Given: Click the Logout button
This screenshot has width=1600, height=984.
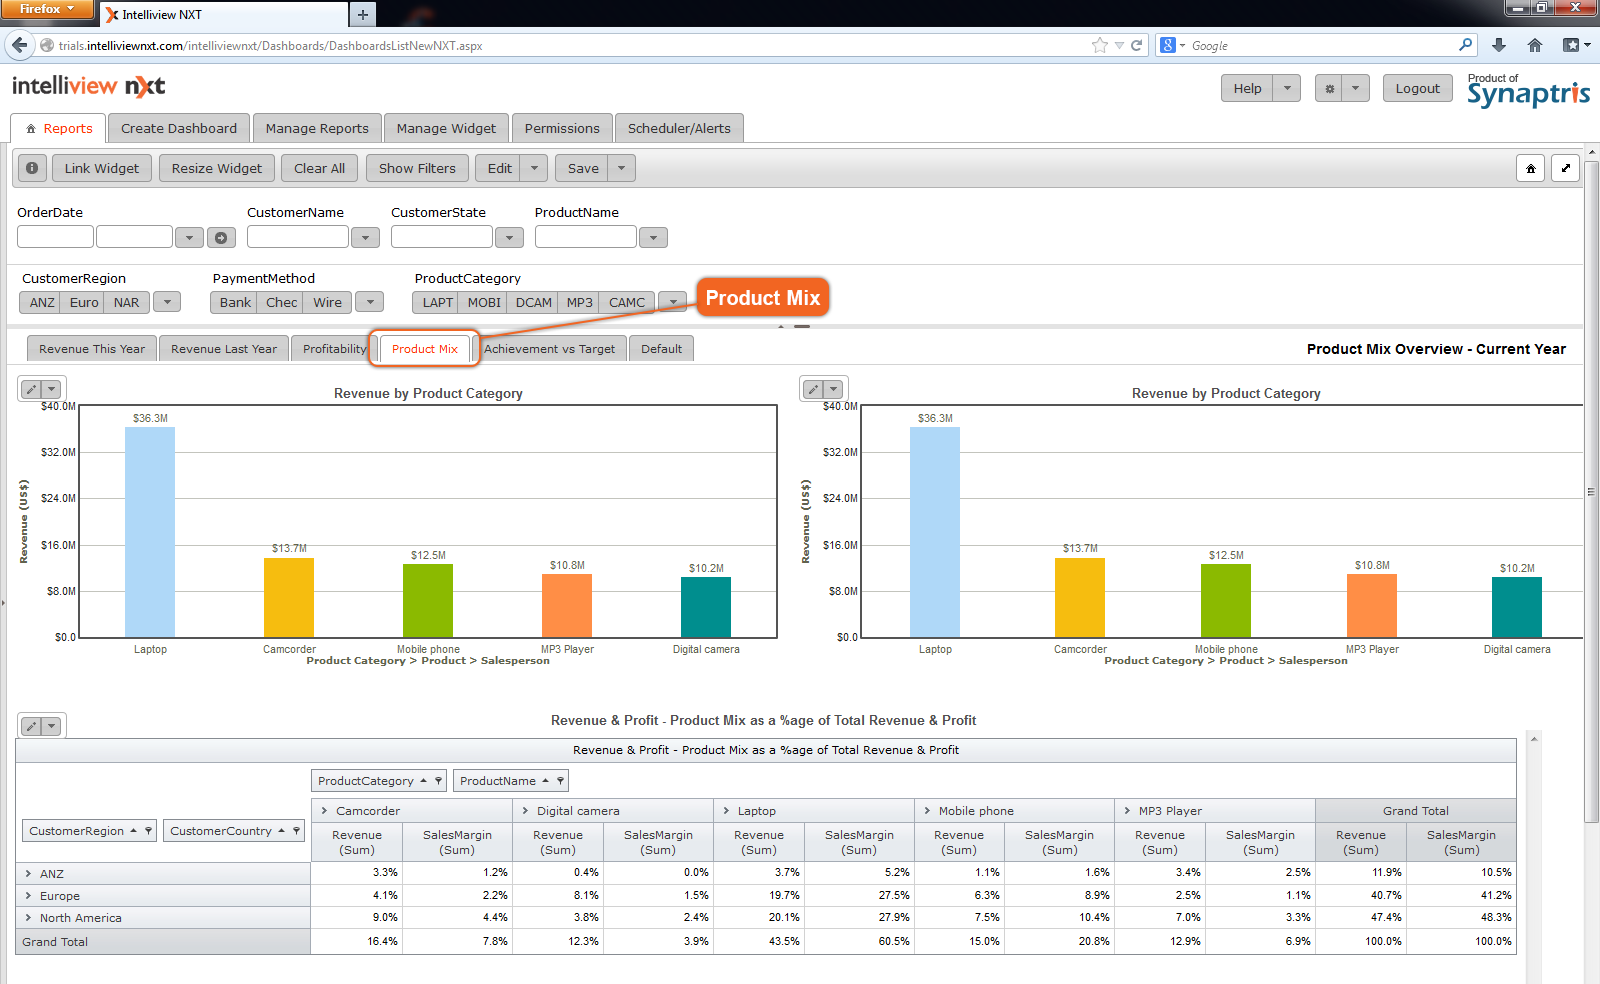Looking at the screenshot, I should (1417, 89).
